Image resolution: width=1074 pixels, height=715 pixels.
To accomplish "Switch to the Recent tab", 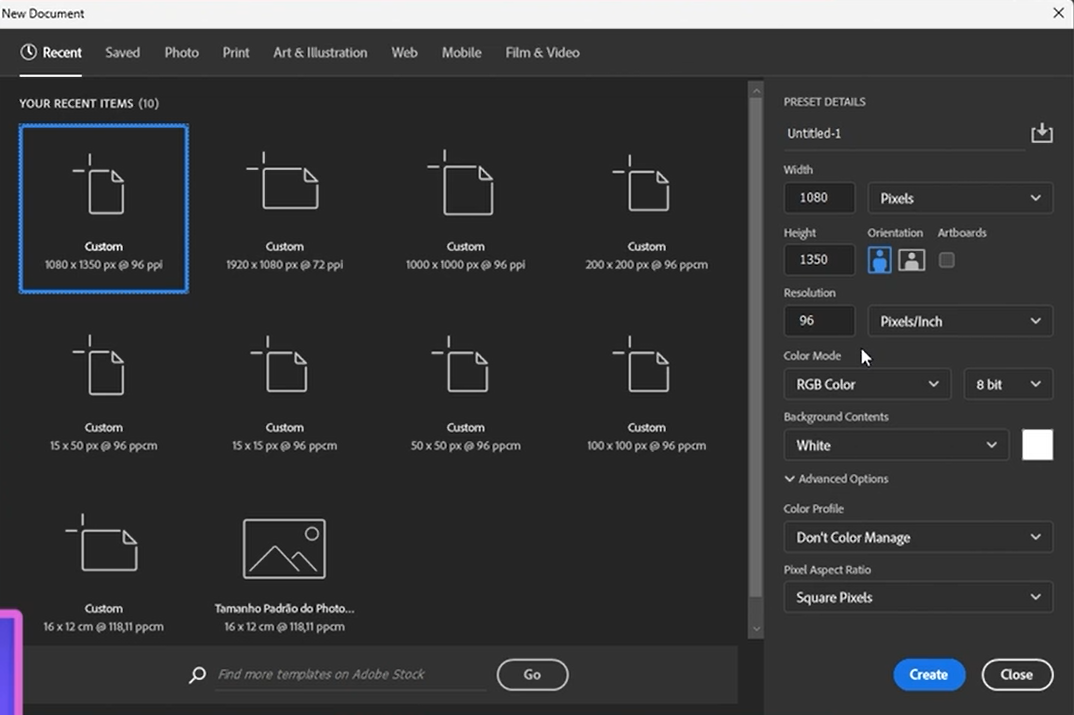I will click(51, 53).
